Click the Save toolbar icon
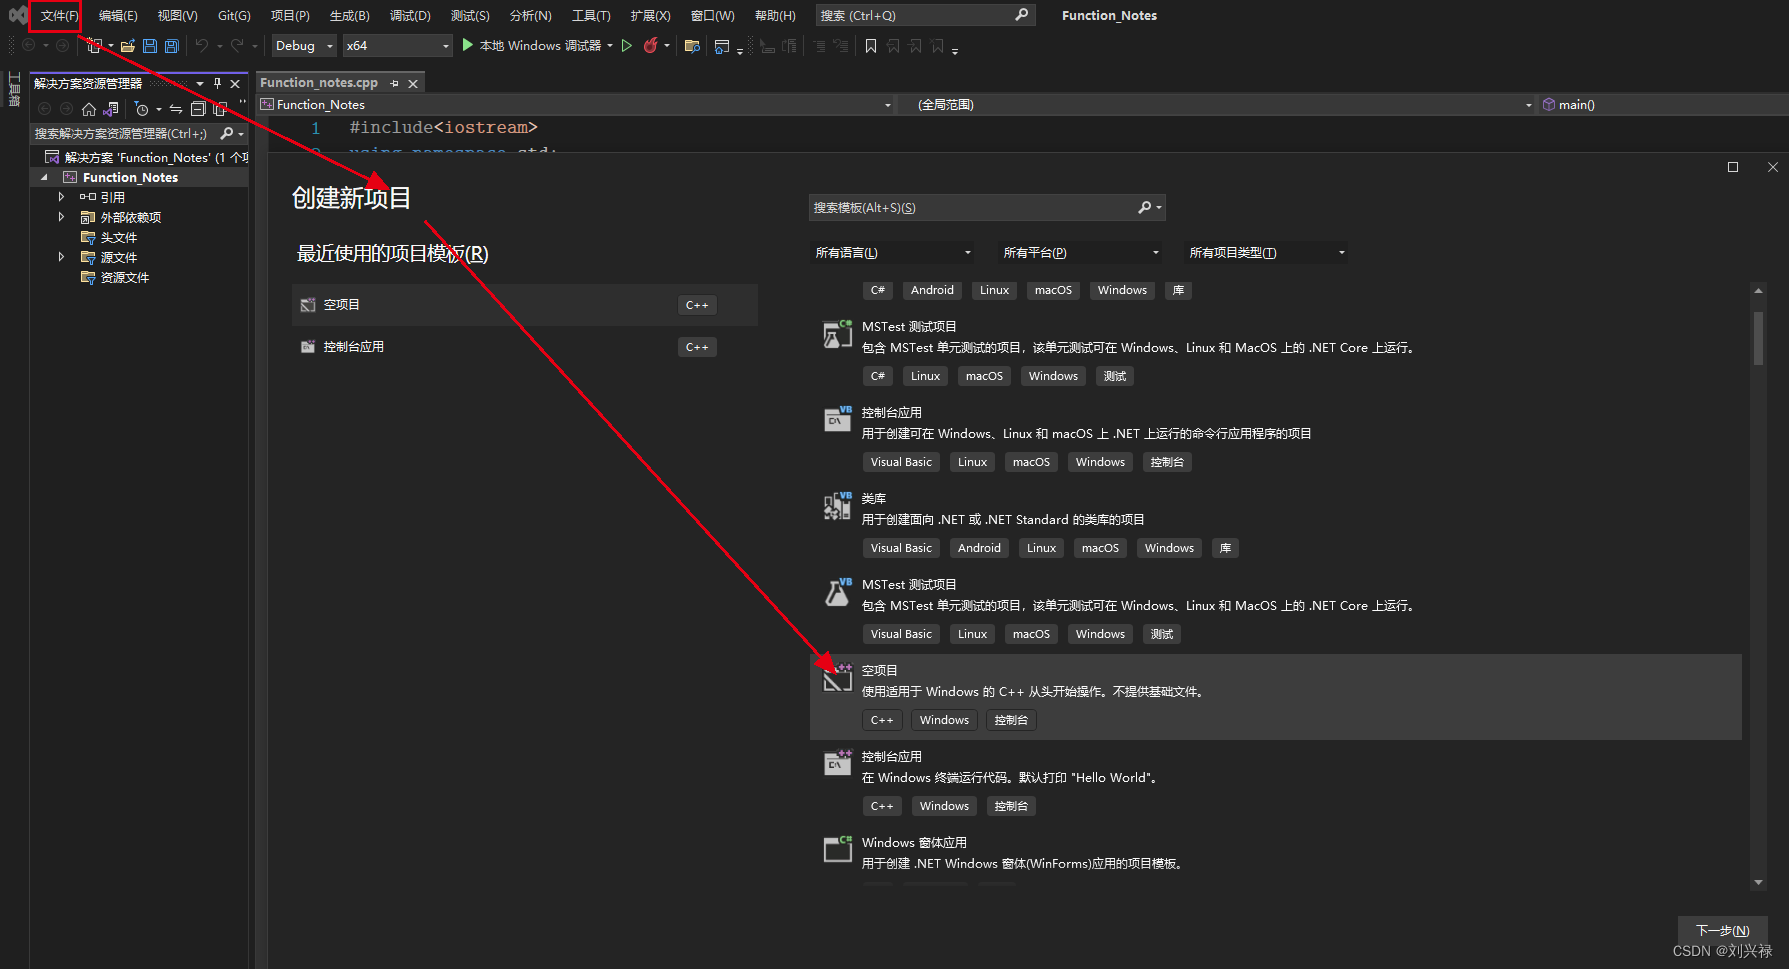The width and height of the screenshot is (1789, 969). tap(150, 46)
